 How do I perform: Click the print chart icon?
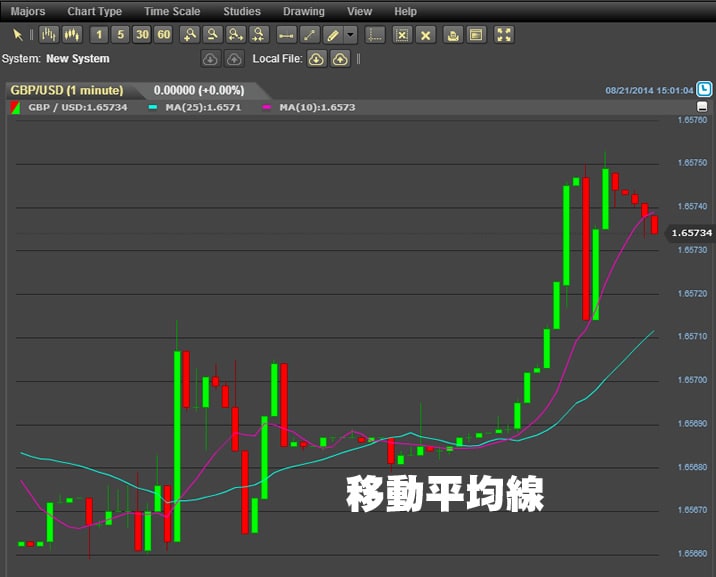click(453, 35)
